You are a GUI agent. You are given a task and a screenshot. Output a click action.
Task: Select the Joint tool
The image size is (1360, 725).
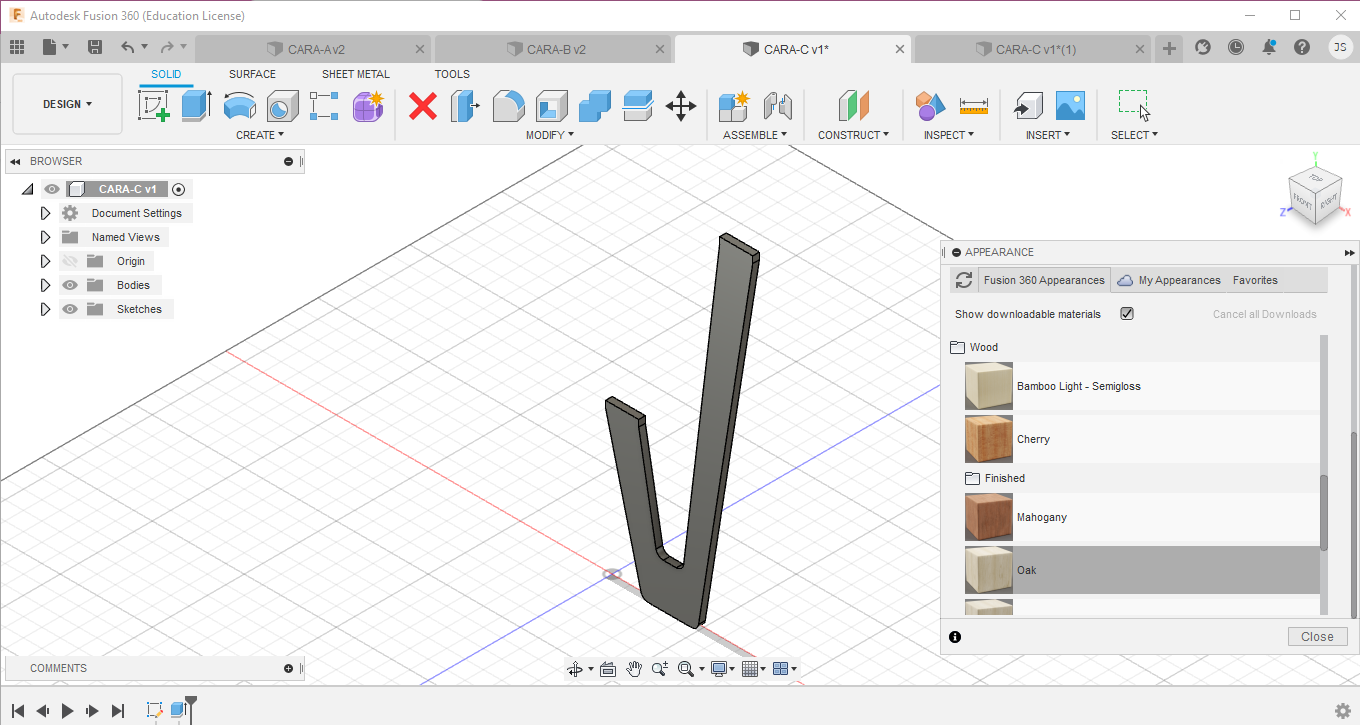tap(777, 105)
